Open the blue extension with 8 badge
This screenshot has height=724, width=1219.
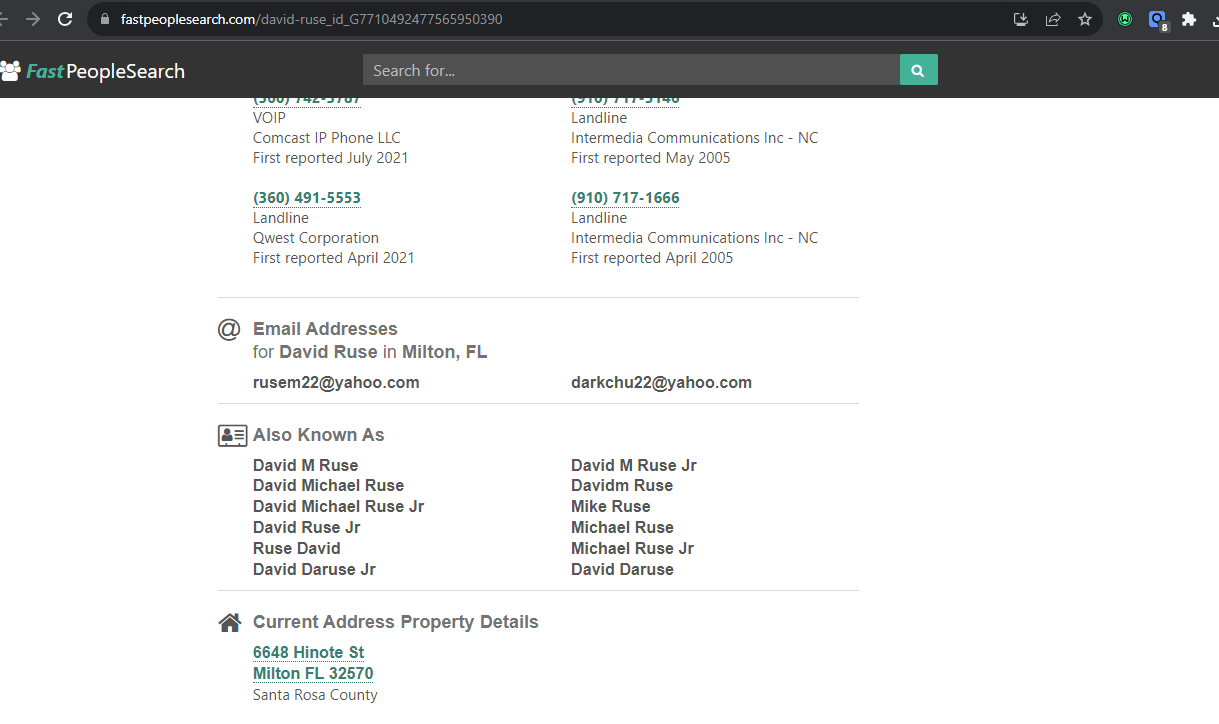pos(1157,20)
